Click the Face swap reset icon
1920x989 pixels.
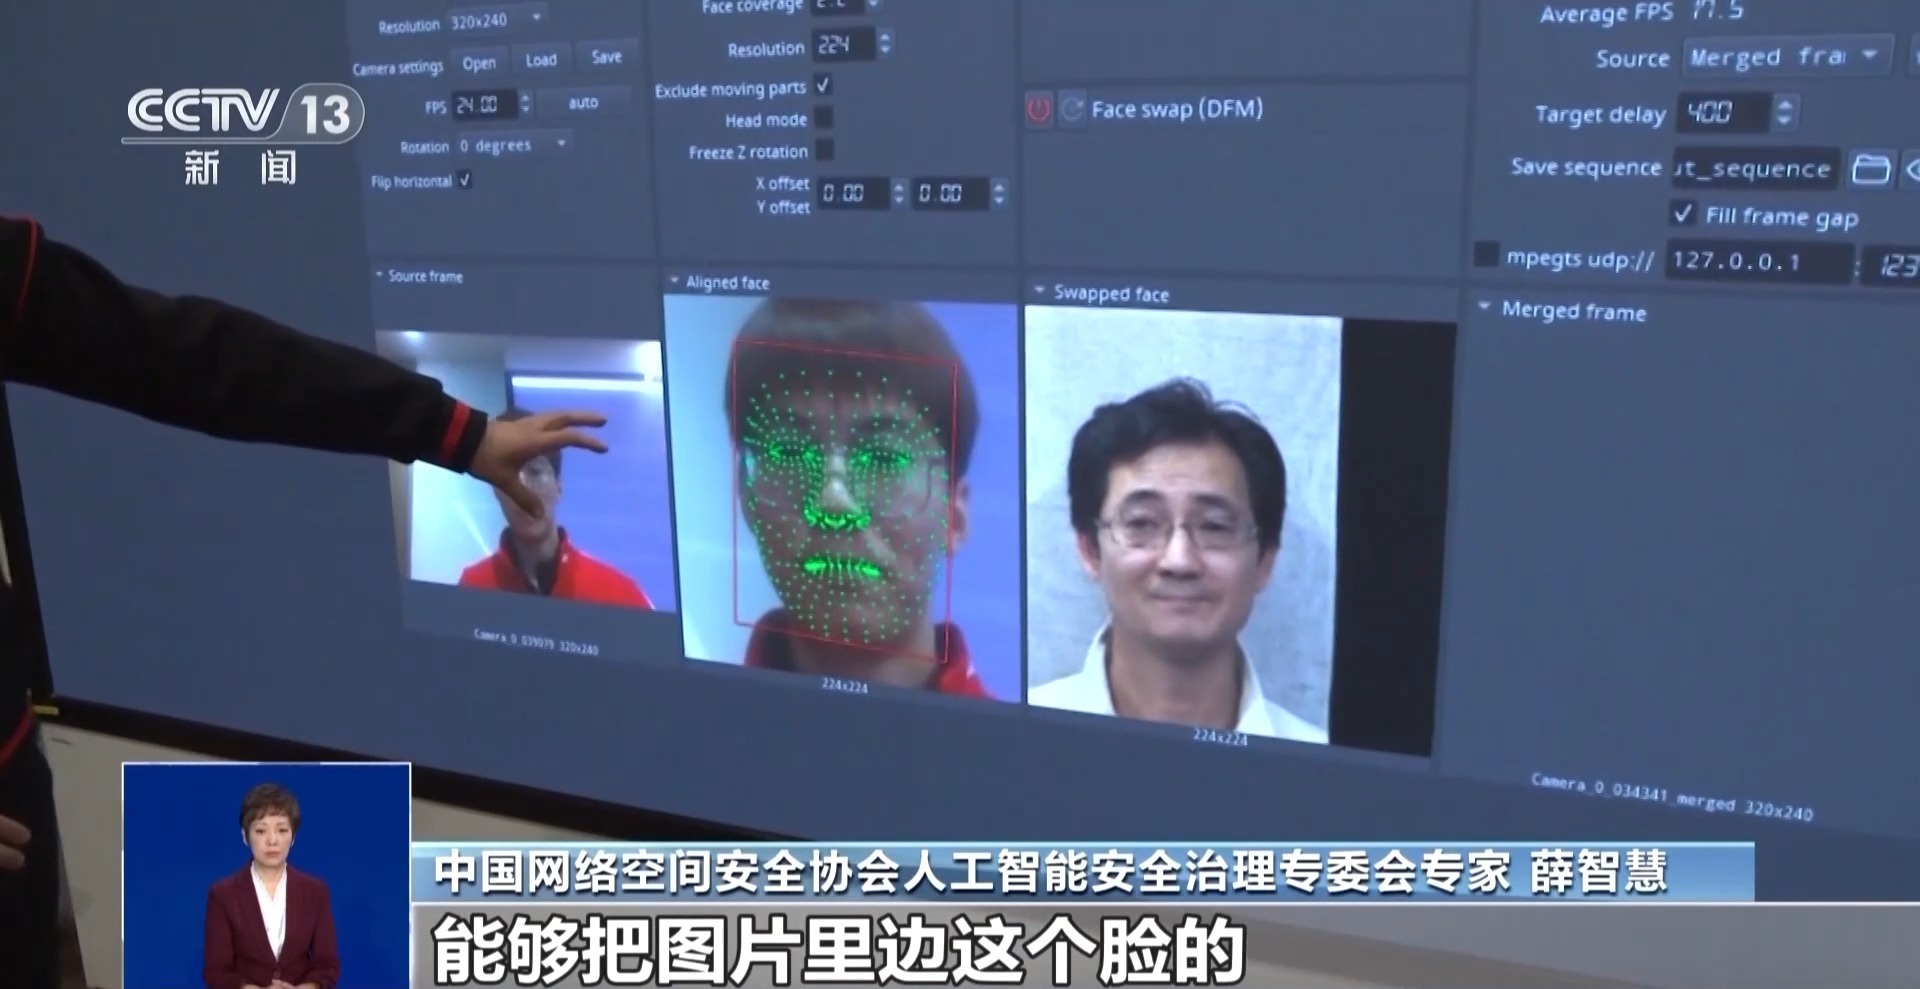click(x=1071, y=109)
